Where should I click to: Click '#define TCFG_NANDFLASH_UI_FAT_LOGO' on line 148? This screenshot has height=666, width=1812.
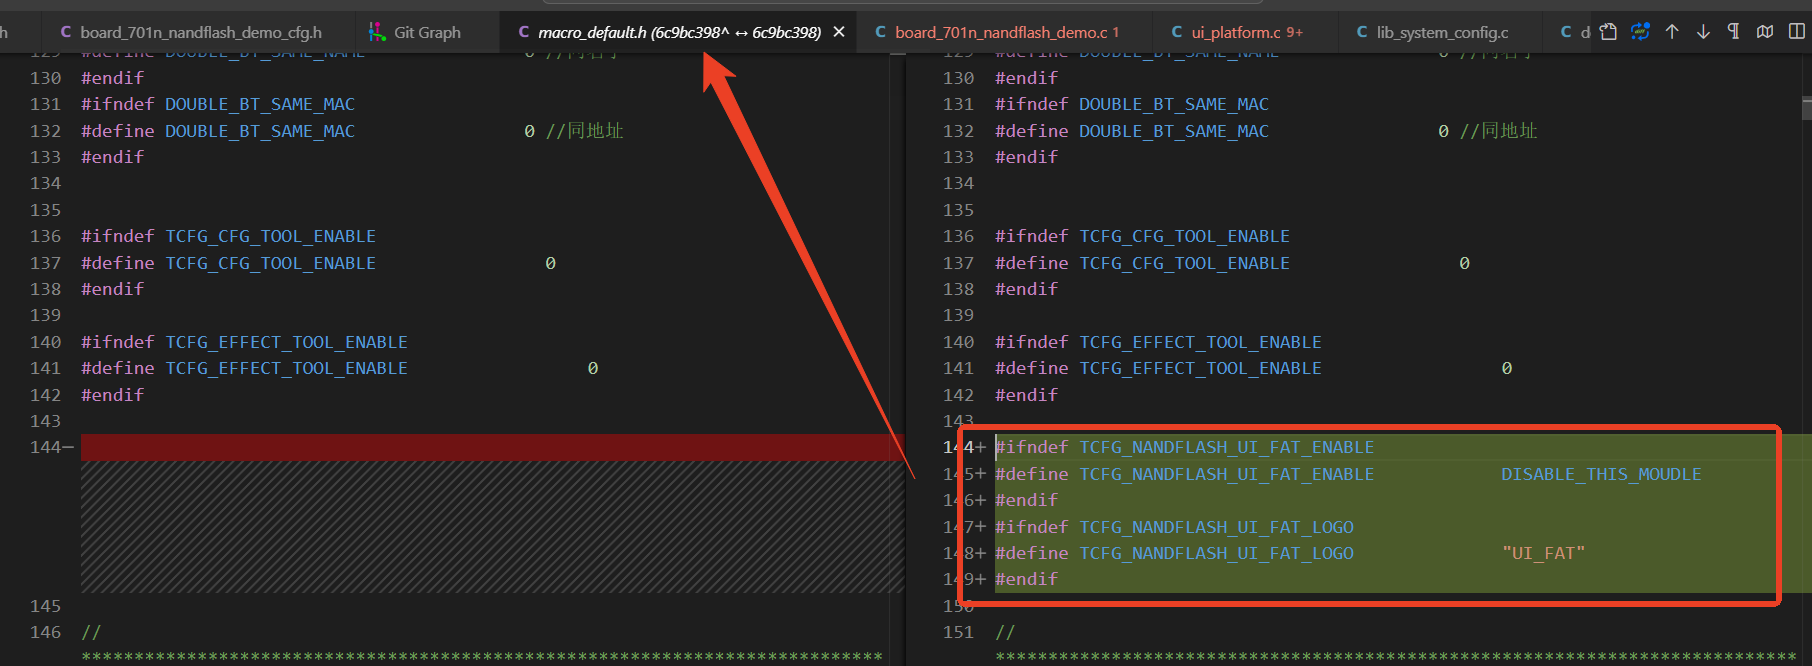click(1174, 553)
